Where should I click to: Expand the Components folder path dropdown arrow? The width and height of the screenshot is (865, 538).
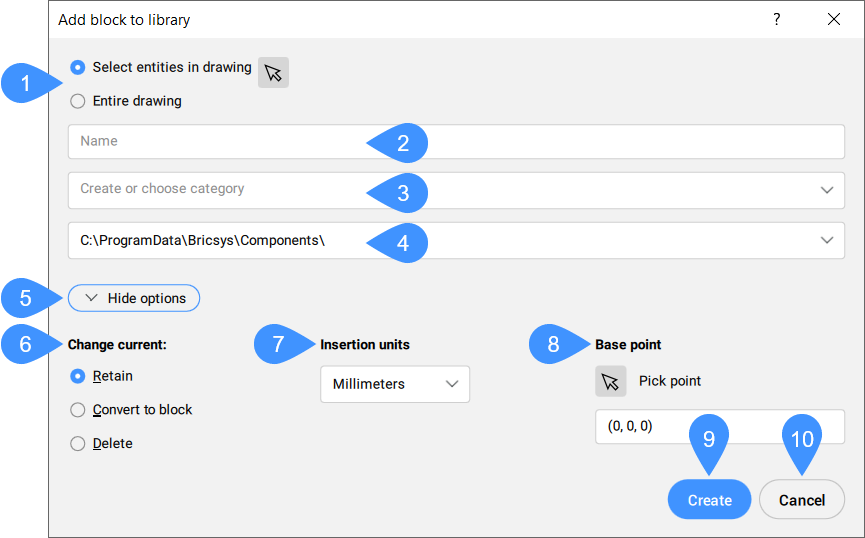pyautogui.click(x=826, y=240)
